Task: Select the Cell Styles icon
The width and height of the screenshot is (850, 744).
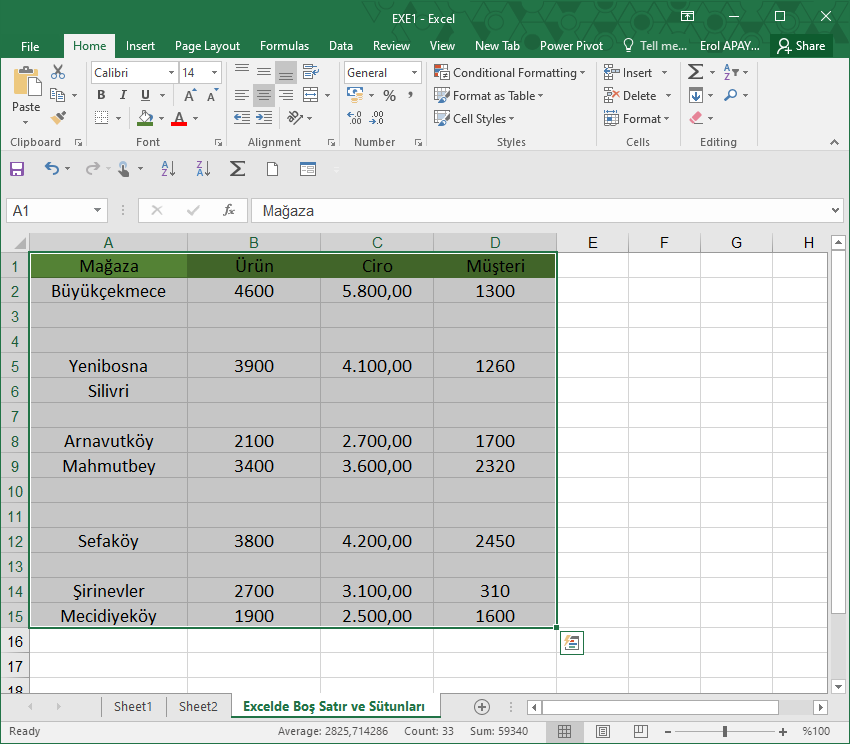Action: pos(441,118)
